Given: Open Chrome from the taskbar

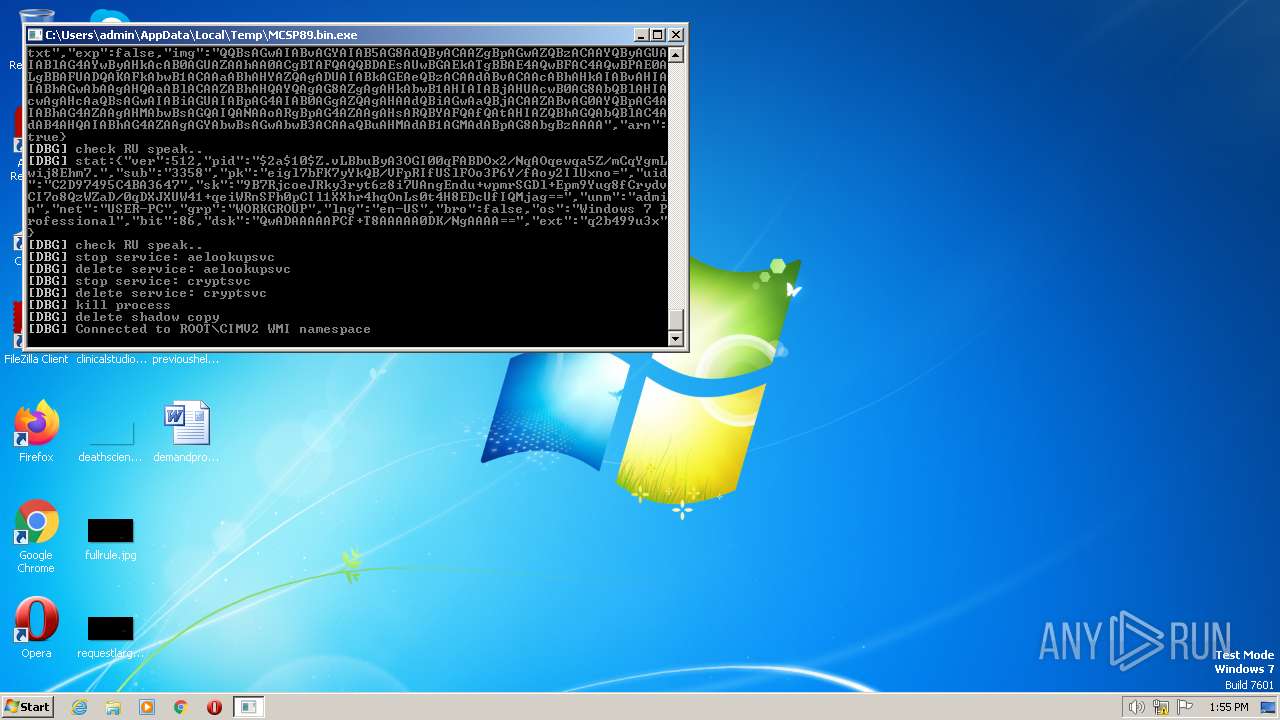Looking at the screenshot, I should pyautogui.click(x=181, y=707).
